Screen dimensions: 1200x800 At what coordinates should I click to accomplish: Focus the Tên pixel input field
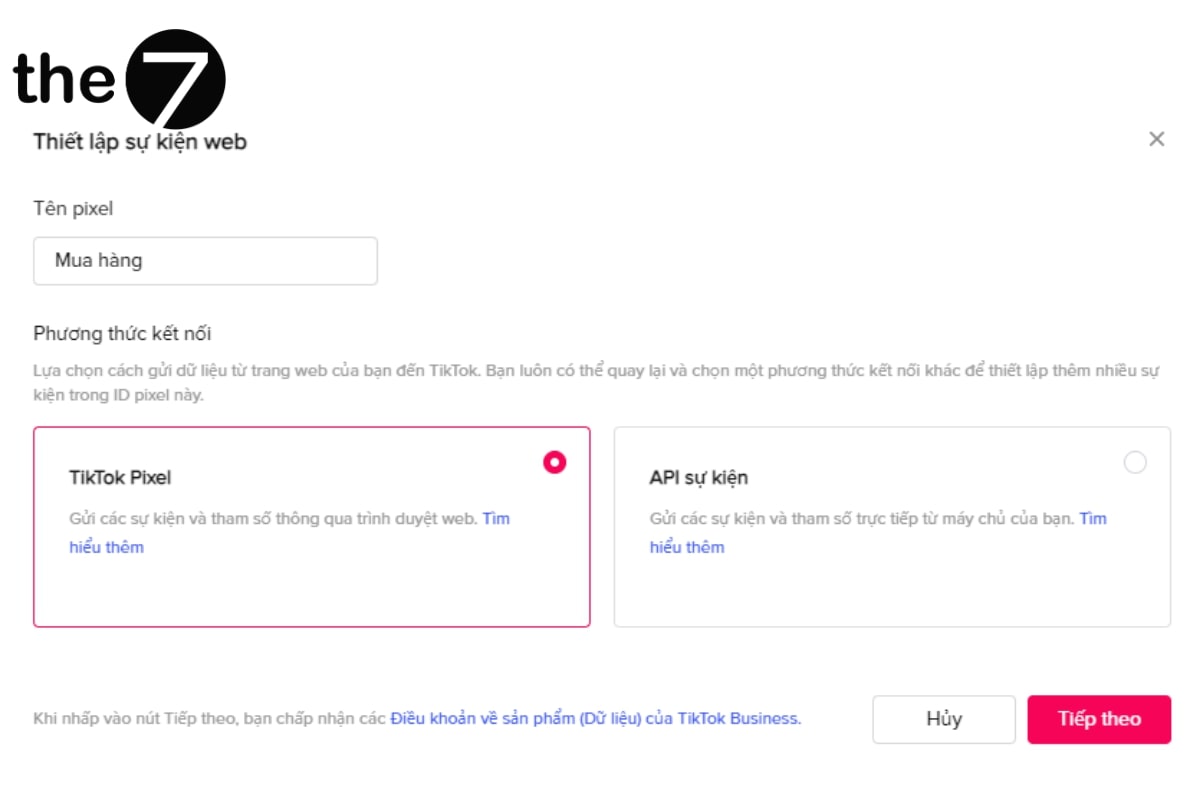[x=205, y=261]
